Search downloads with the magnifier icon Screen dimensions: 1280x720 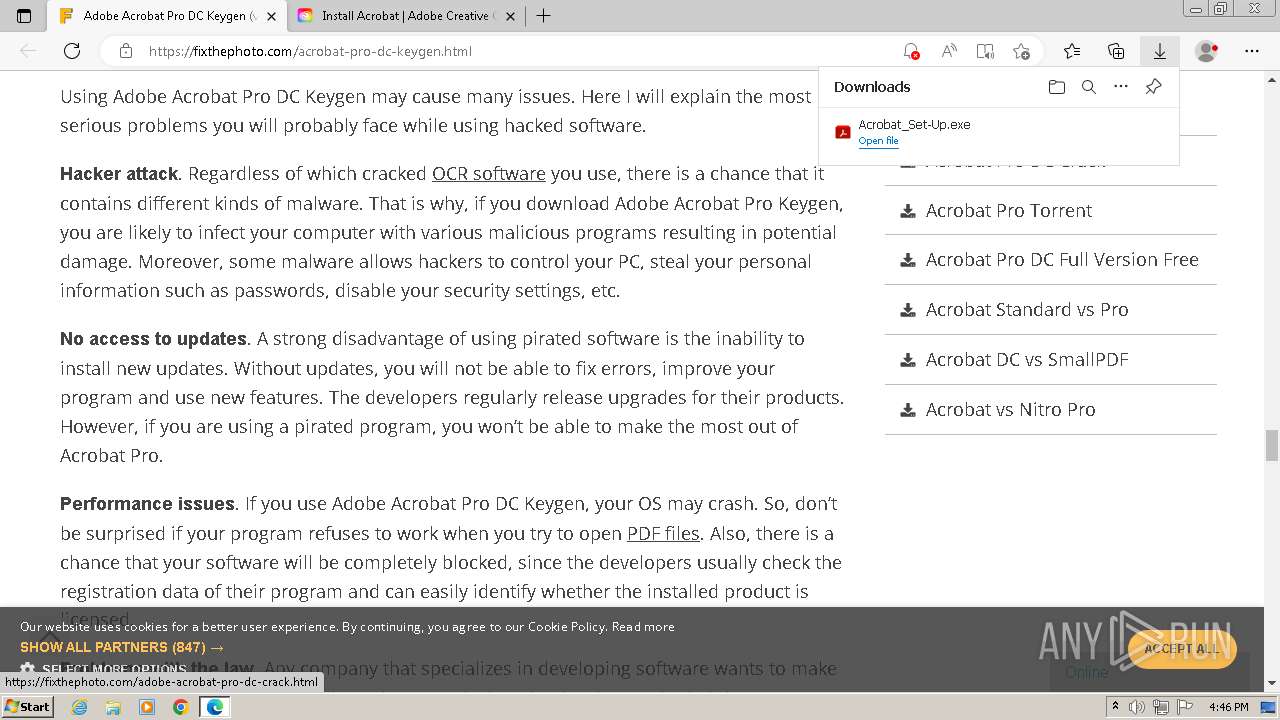pos(1089,87)
